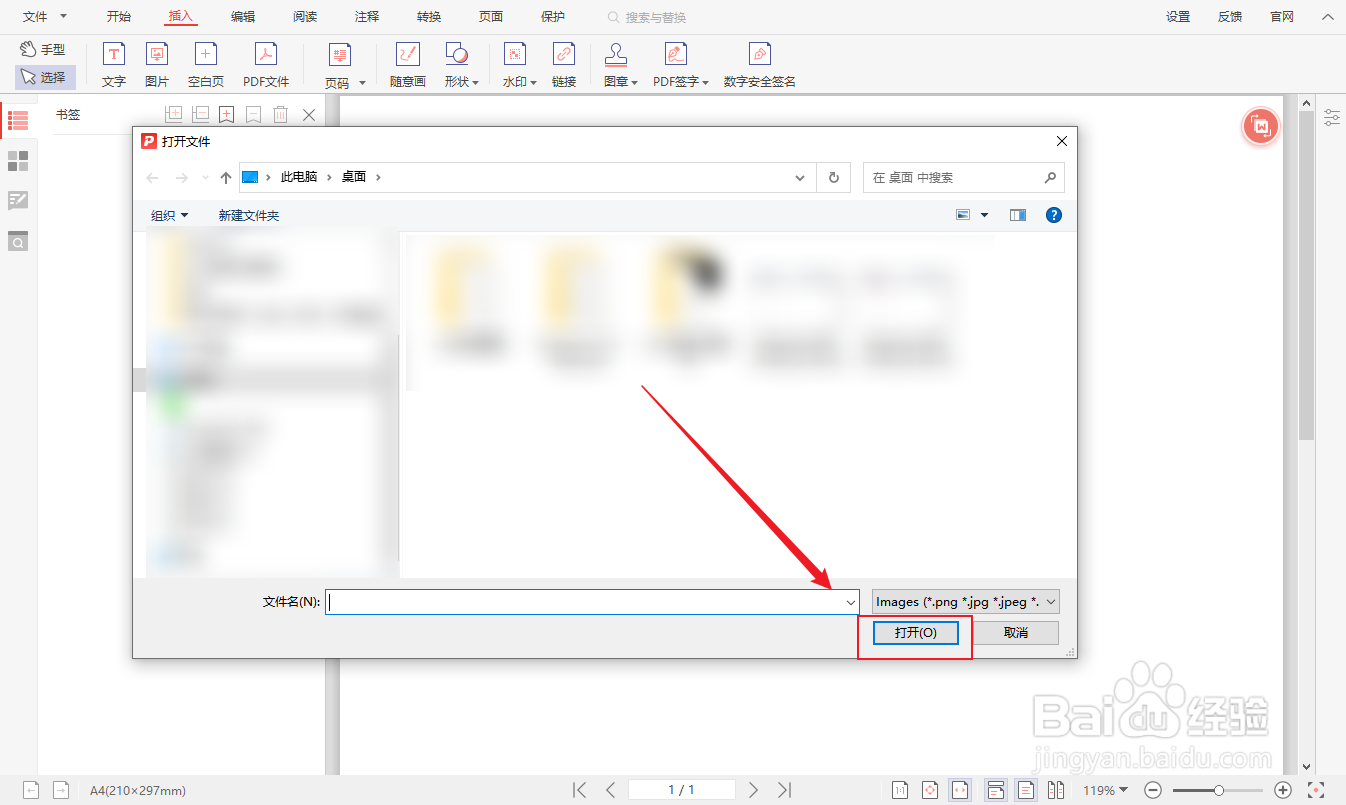Toggle single page layout

click(1025, 790)
